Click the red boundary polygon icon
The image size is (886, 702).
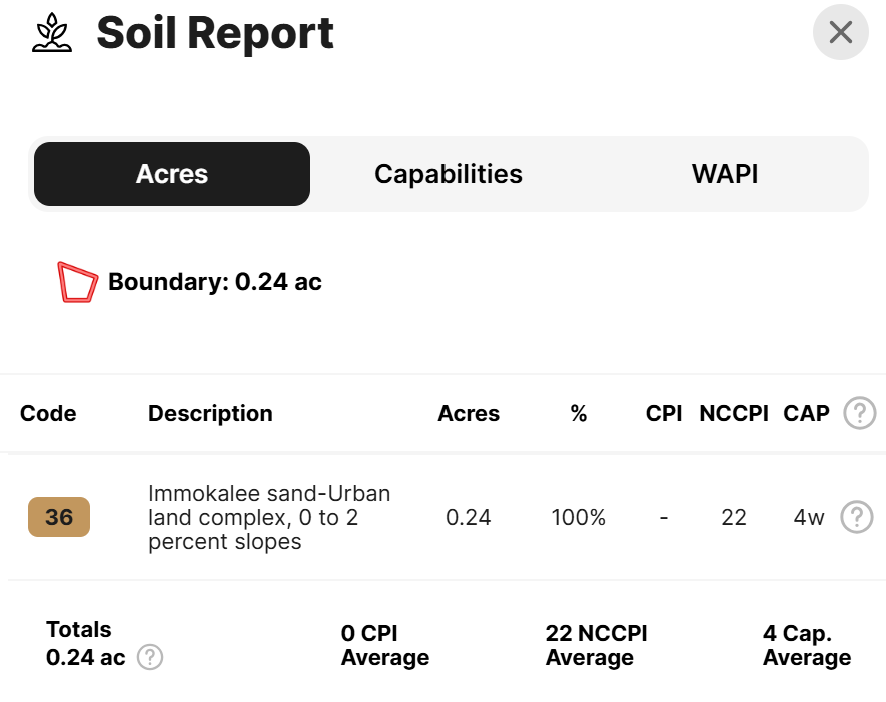coord(77,282)
